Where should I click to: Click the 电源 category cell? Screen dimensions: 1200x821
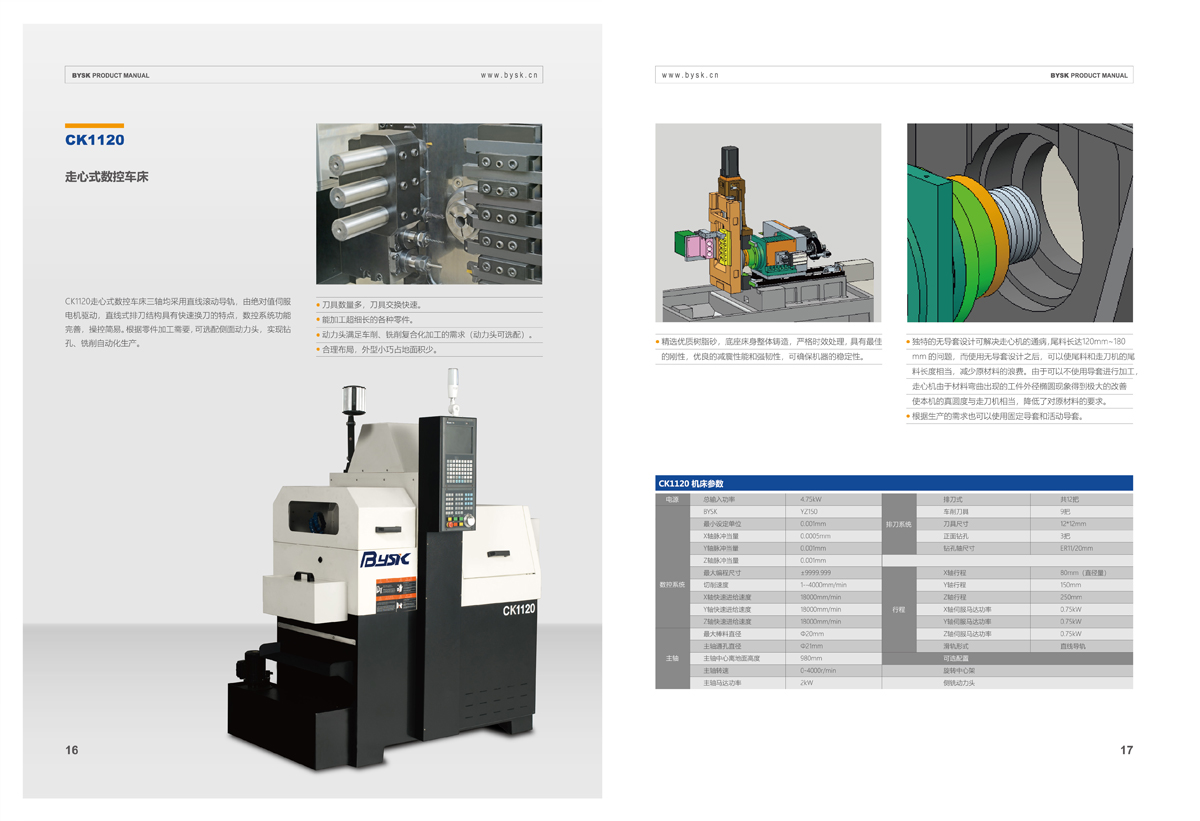670,499
